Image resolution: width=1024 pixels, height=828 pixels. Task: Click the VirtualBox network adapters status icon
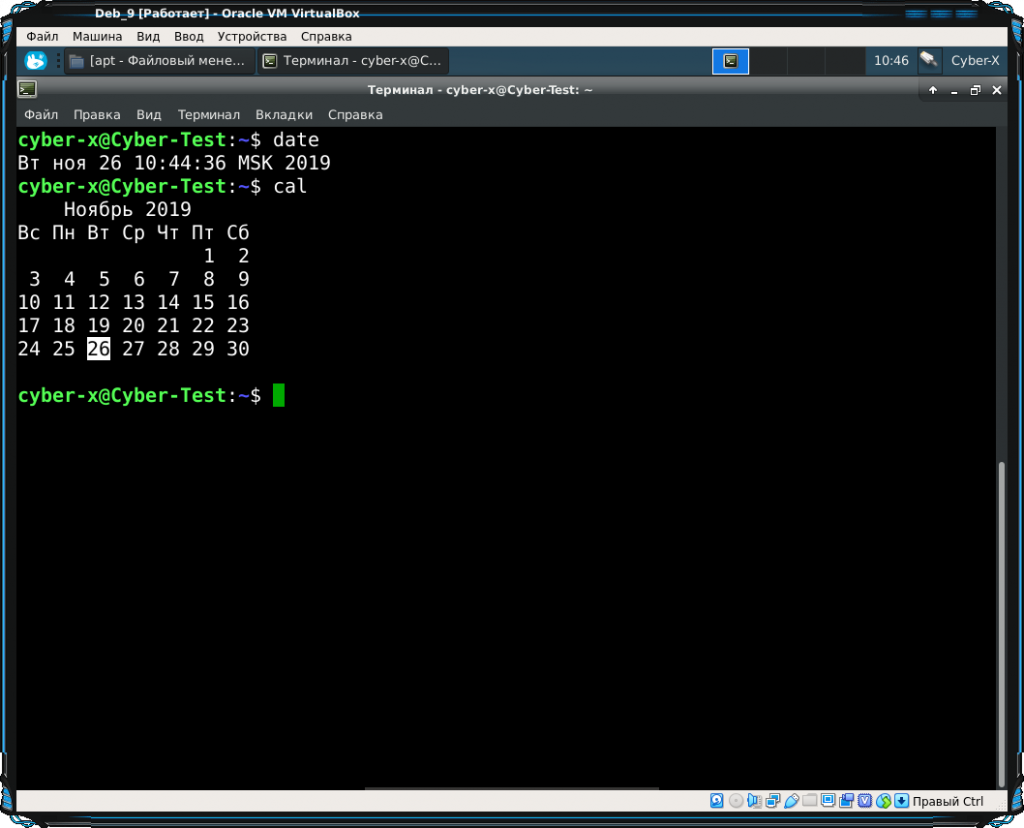click(773, 801)
